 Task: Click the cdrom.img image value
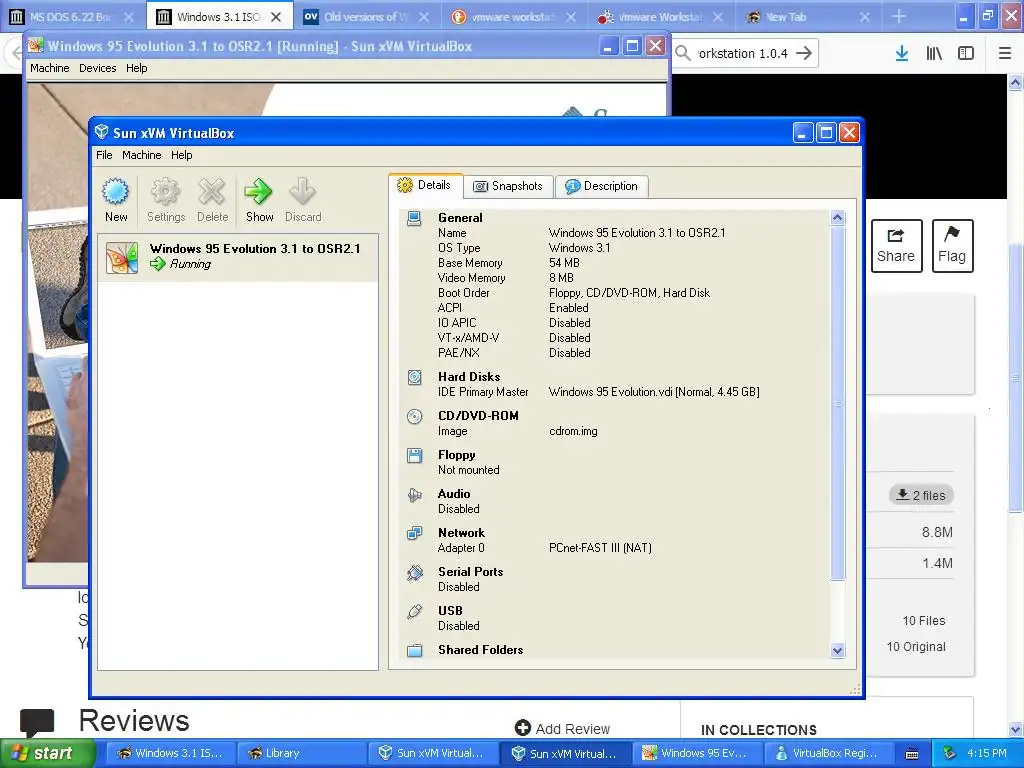pos(573,431)
